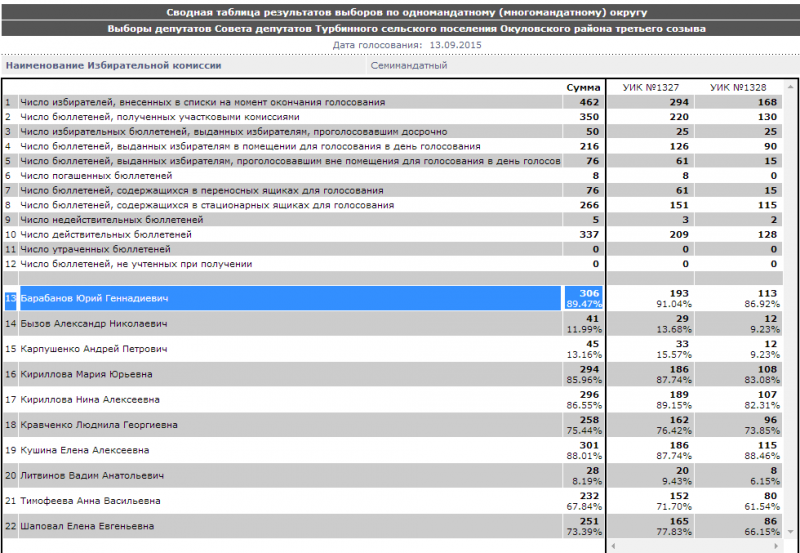The height and width of the screenshot is (553, 800).
Task: Click the horizontal scroll right arrow
Action: (x=777, y=546)
